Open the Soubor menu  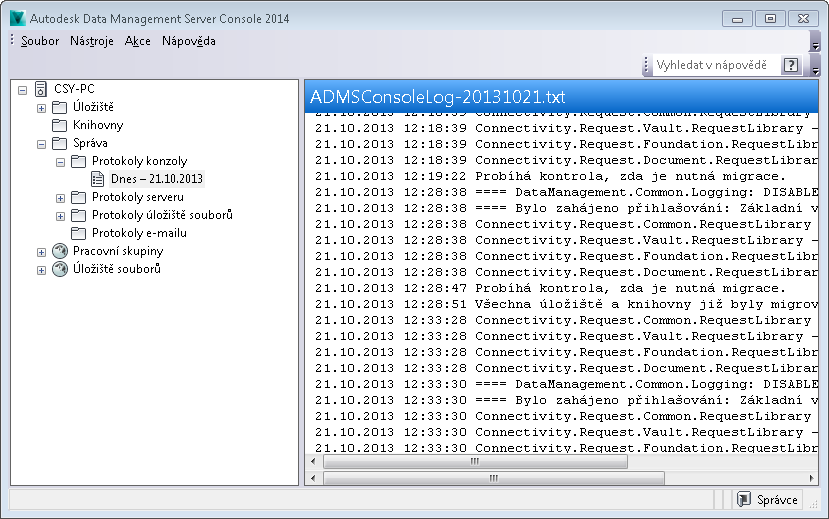[40, 41]
